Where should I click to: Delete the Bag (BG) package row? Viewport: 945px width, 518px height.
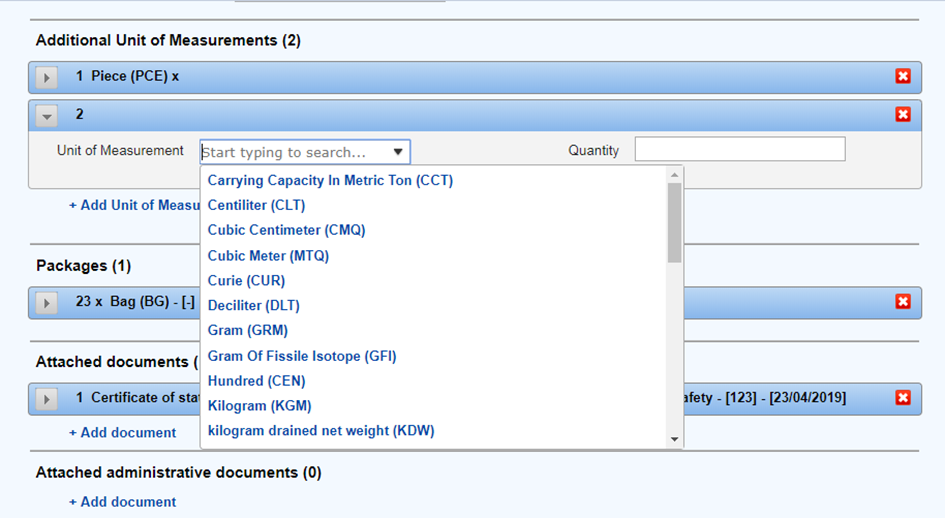(x=903, y=302)
